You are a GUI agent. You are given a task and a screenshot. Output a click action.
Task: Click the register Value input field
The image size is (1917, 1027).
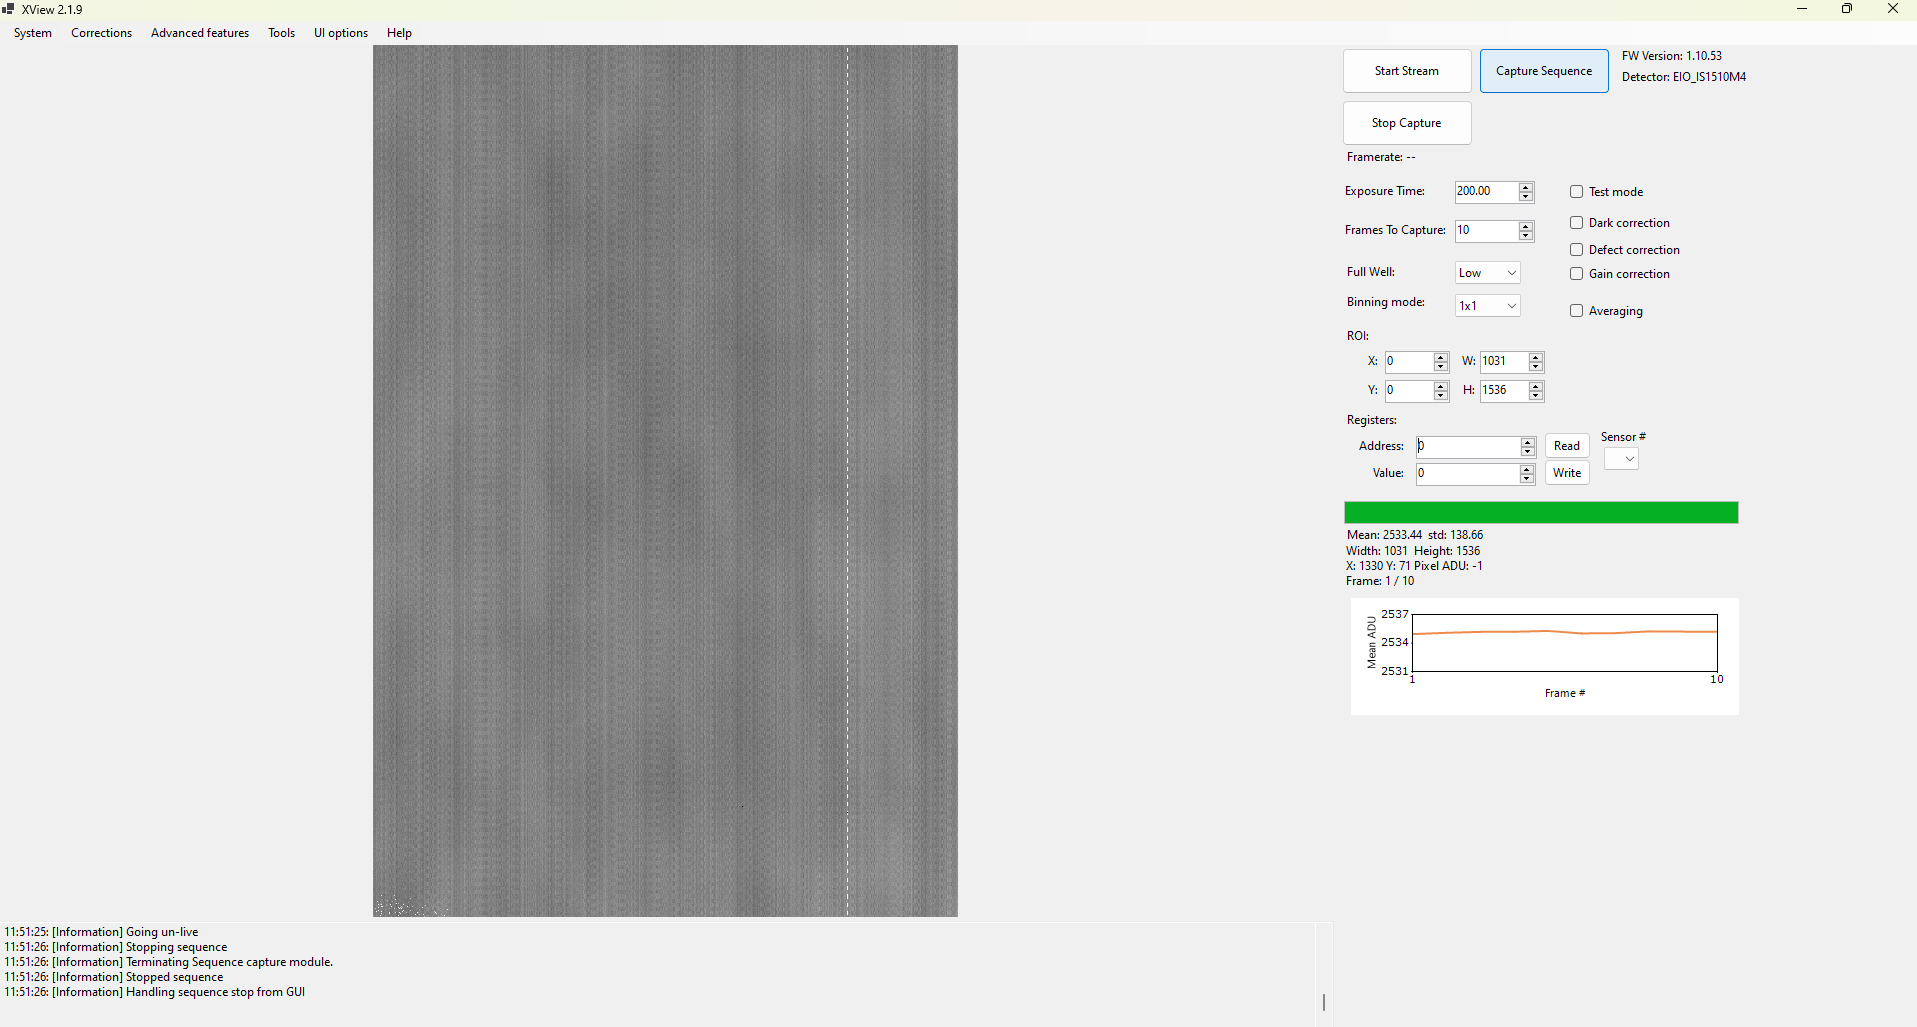1467,474
